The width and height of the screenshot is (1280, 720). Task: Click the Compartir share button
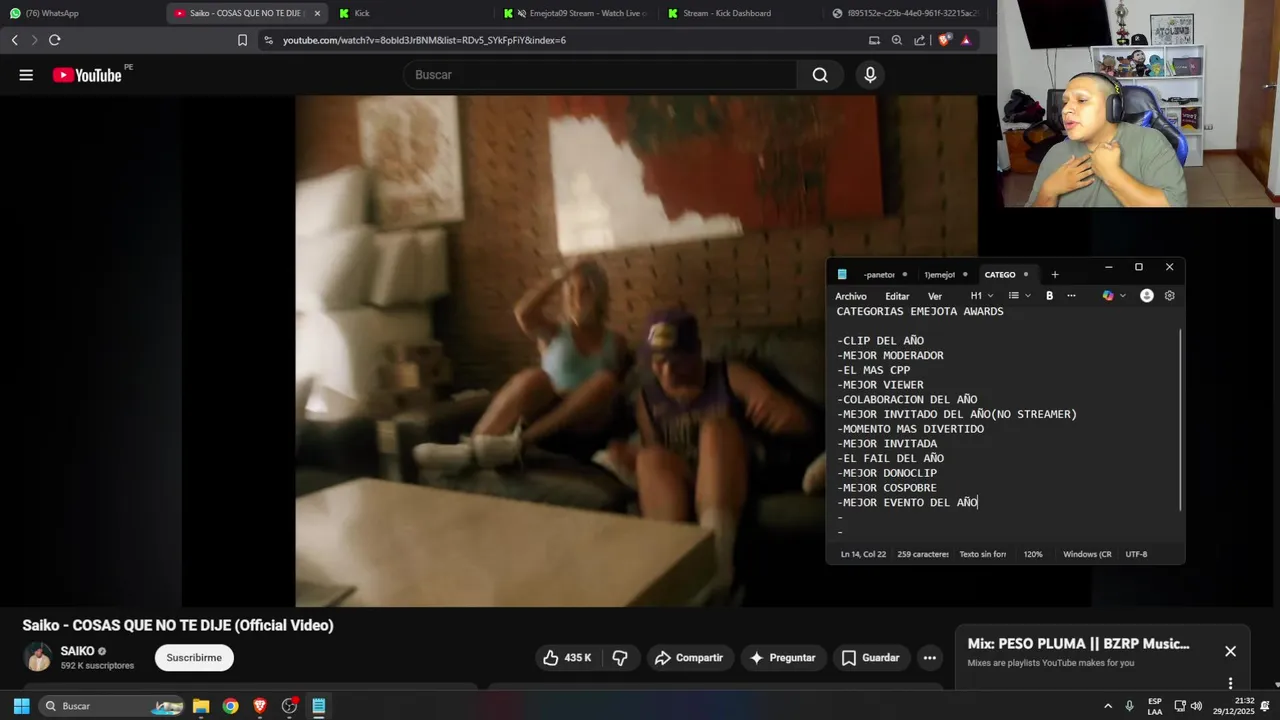[689, 657]
